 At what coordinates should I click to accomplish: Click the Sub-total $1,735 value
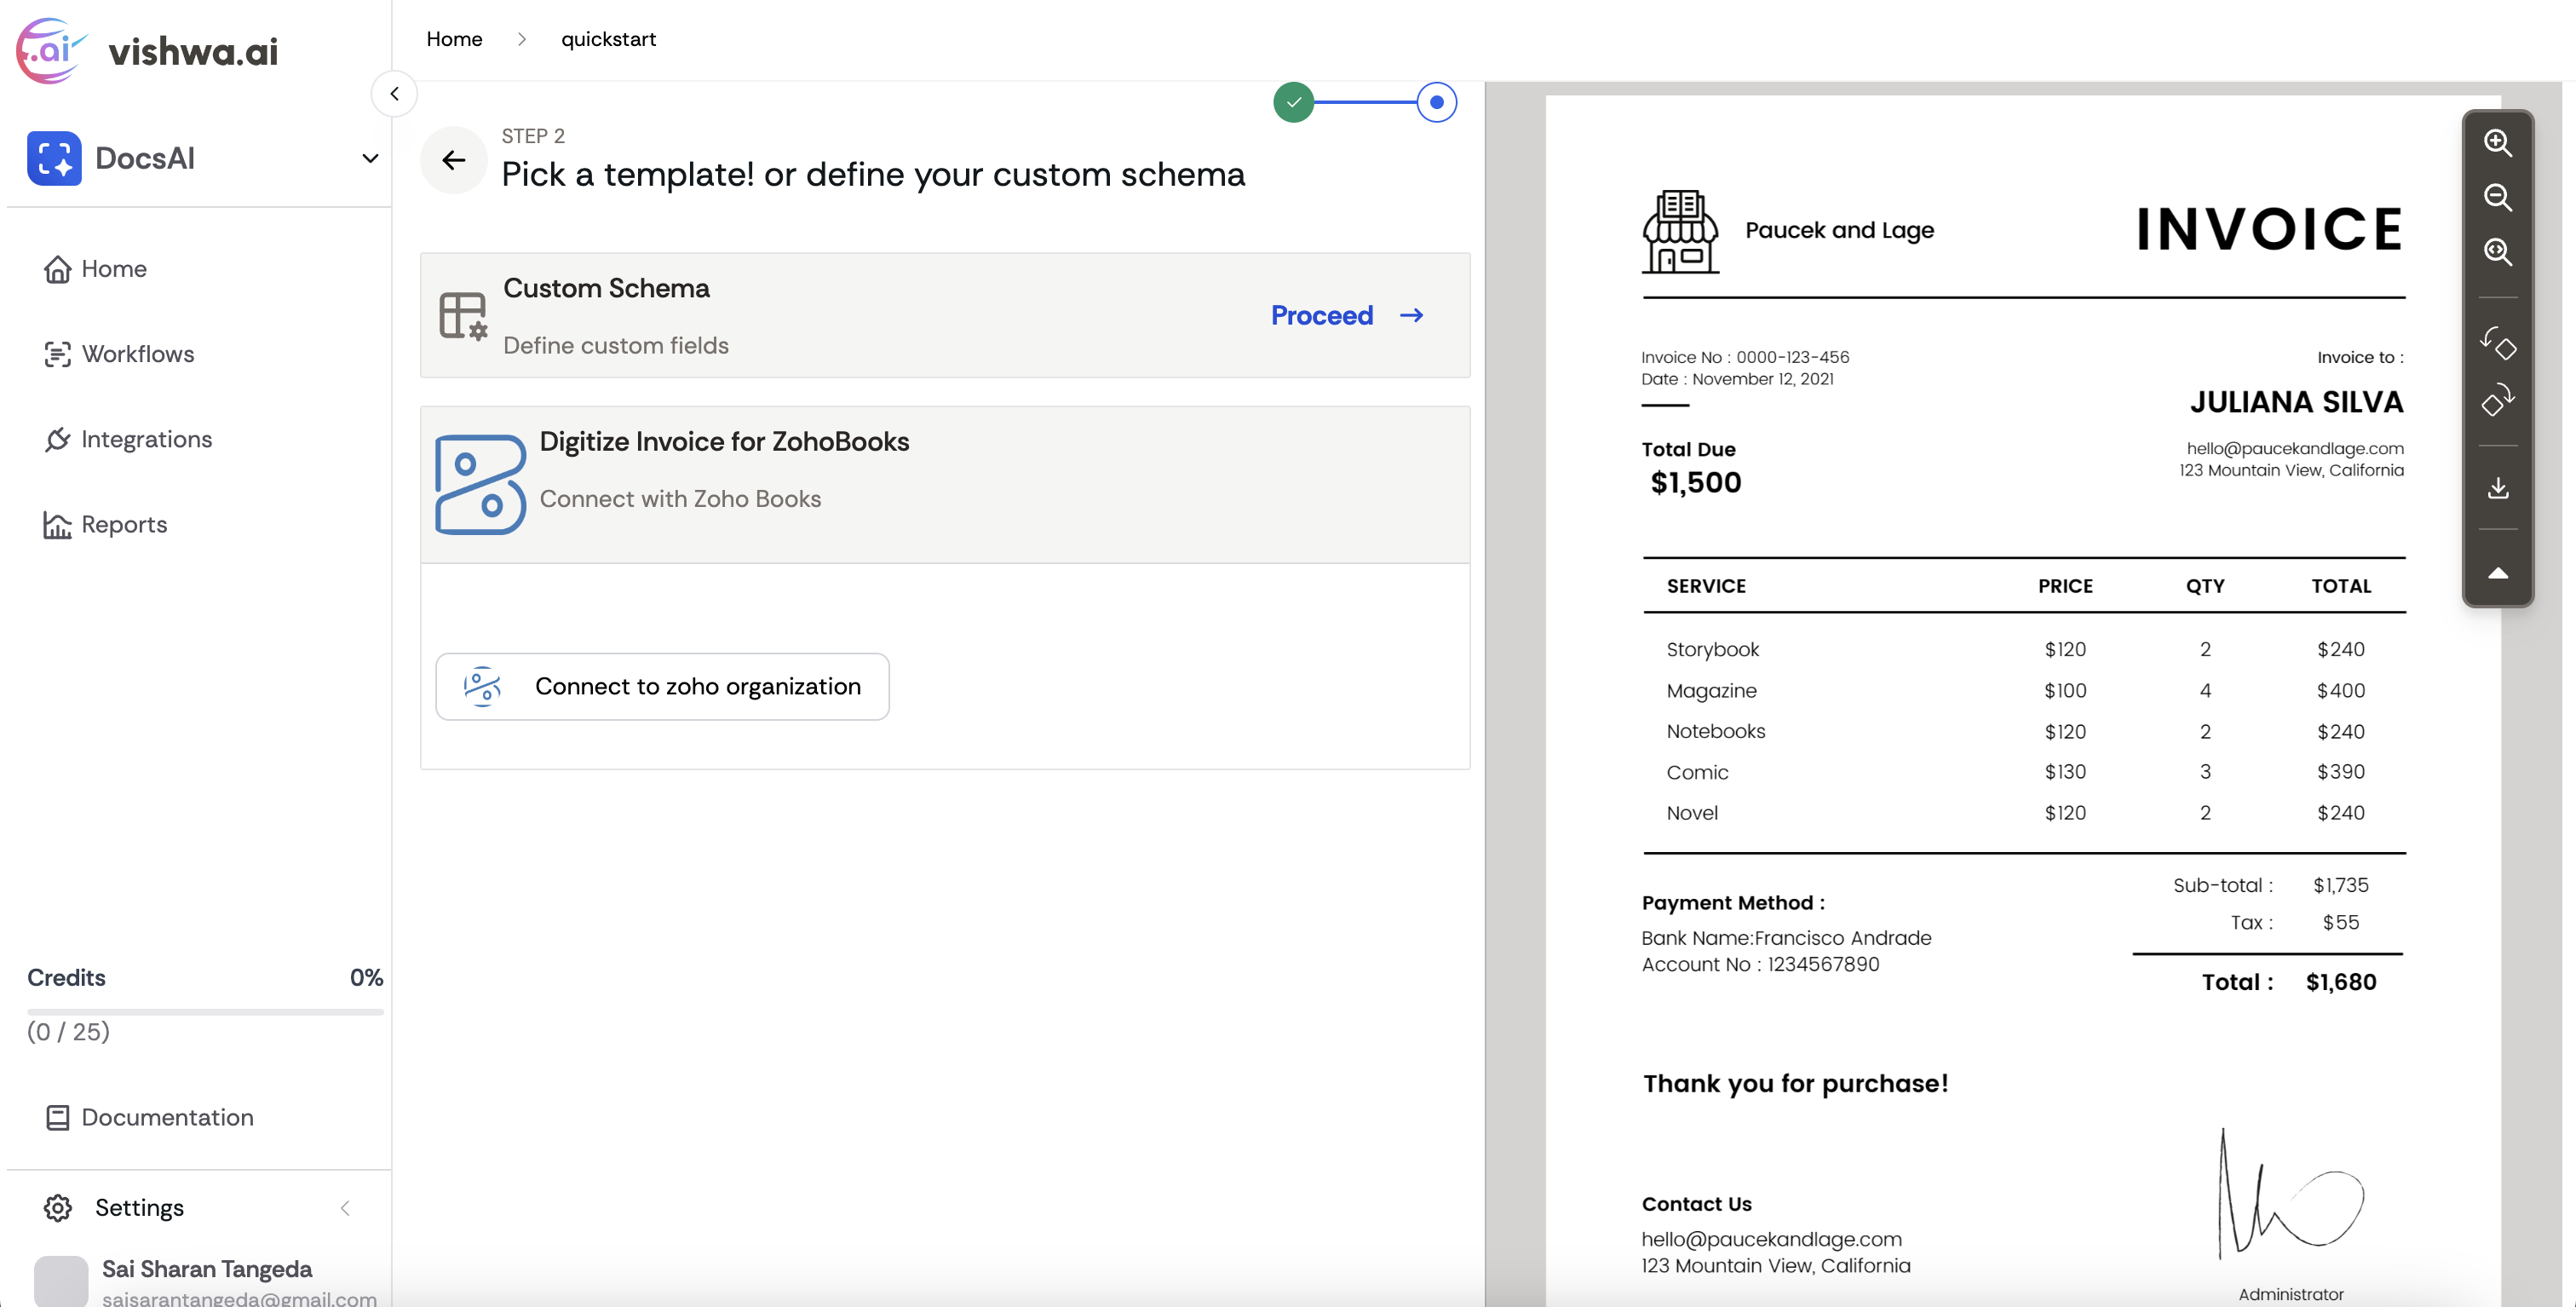click(2340, 885)
